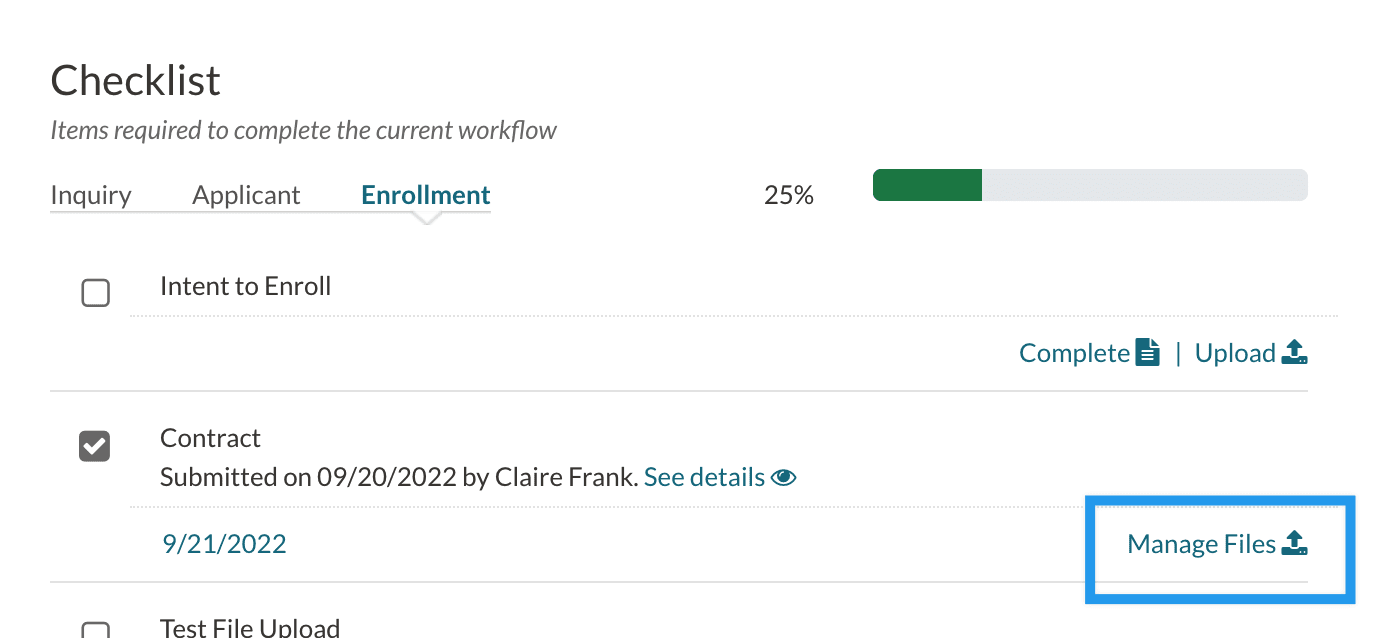Open Manage Files for the Contract

[x=1201, y=544]
